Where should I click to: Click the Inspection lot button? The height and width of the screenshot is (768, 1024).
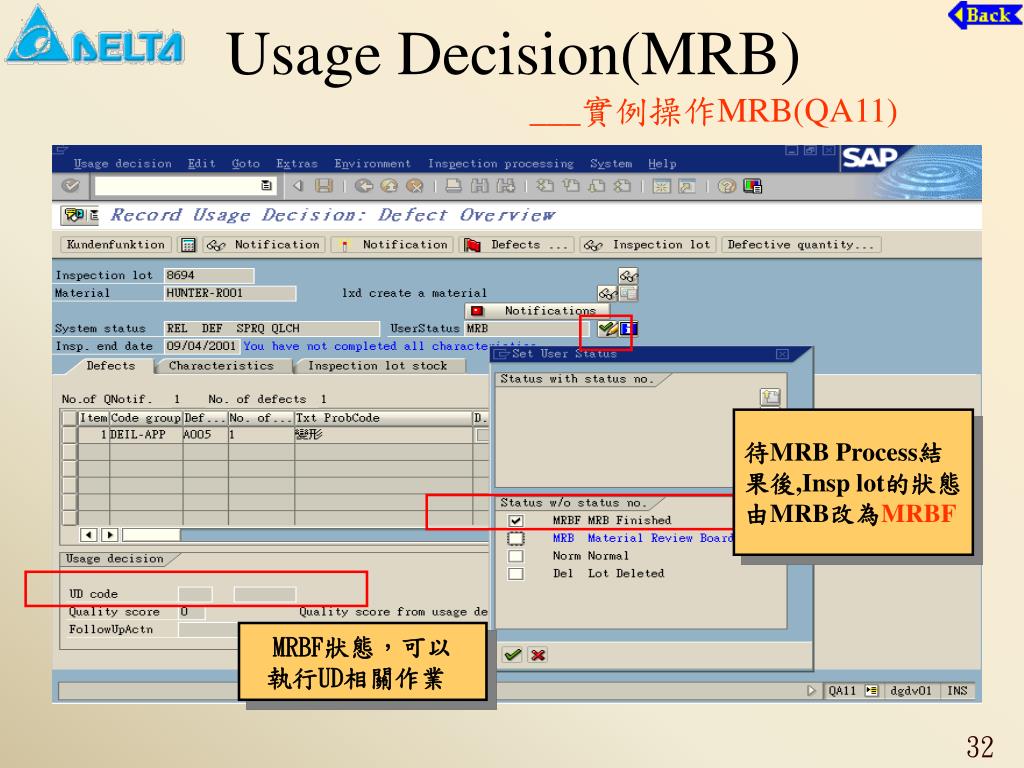(648, 245)
